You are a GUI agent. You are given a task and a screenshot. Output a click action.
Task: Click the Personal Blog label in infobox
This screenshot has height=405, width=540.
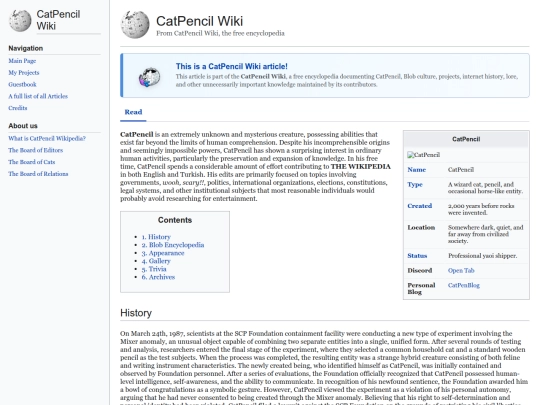(x=421, y=289)
